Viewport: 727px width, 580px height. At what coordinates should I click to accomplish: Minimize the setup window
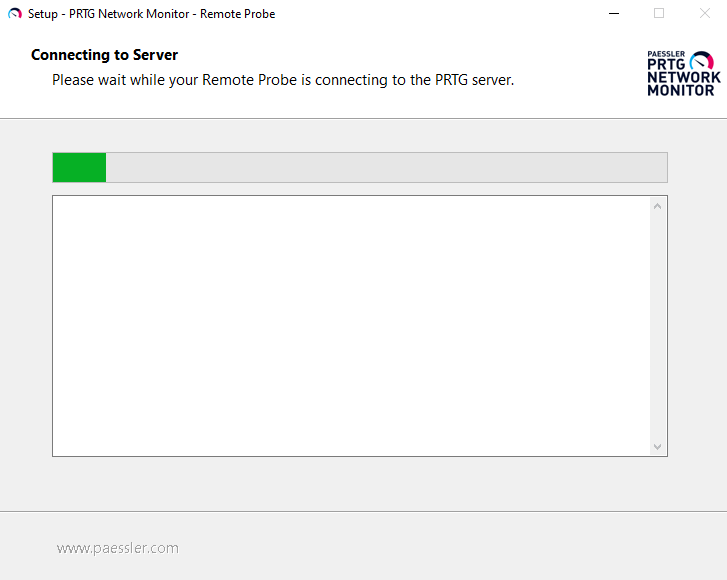[612, 14]
